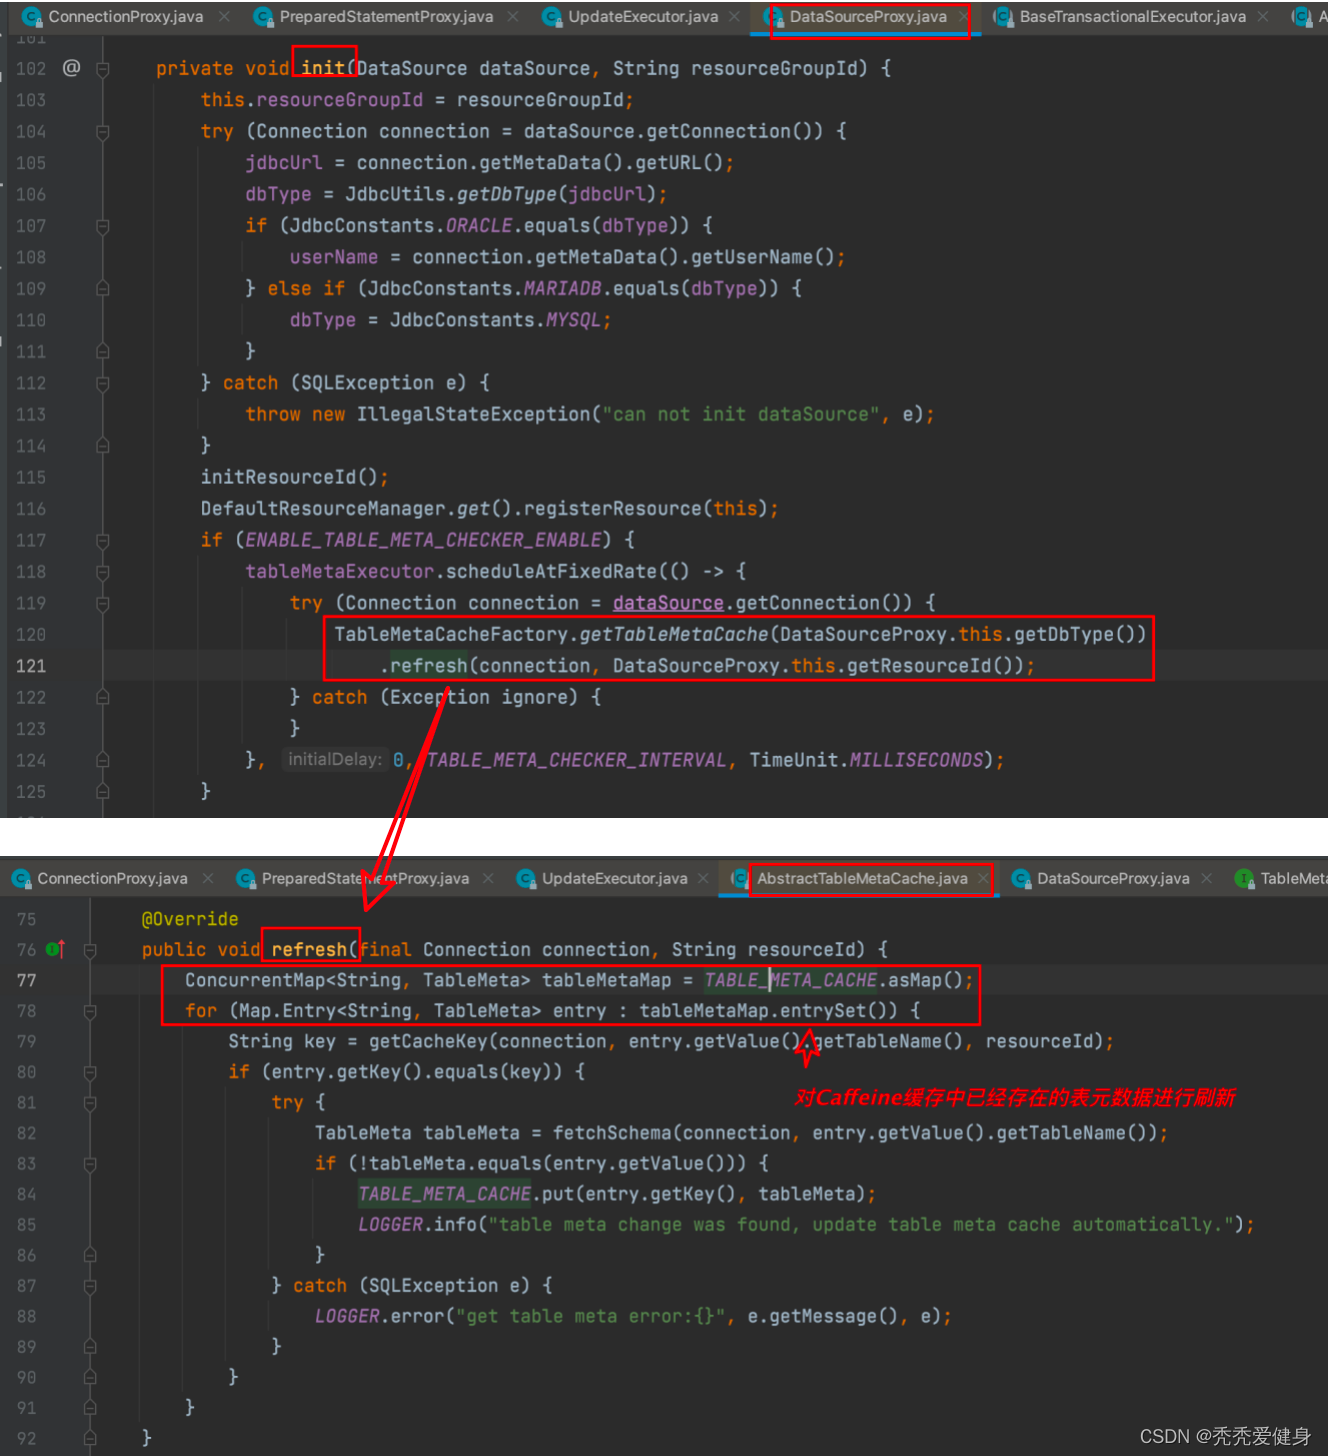
Task: Click LOGGER.error on line 88
Action: pos(380,1316)
